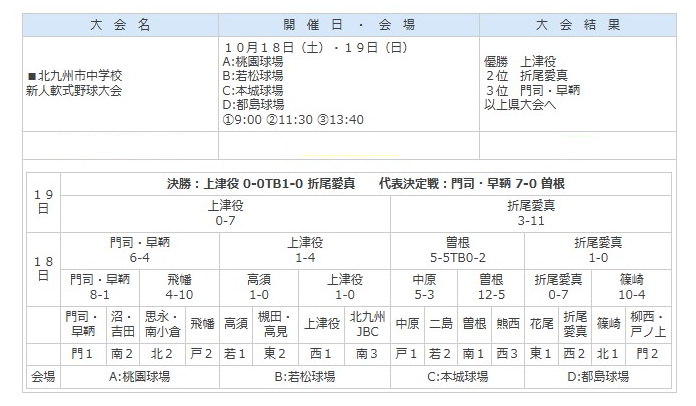Image resolution: width=696 pixels, height=406 pixels.
Task: Select the 篠崎 10-4 match cell
Action: (632, 288)
